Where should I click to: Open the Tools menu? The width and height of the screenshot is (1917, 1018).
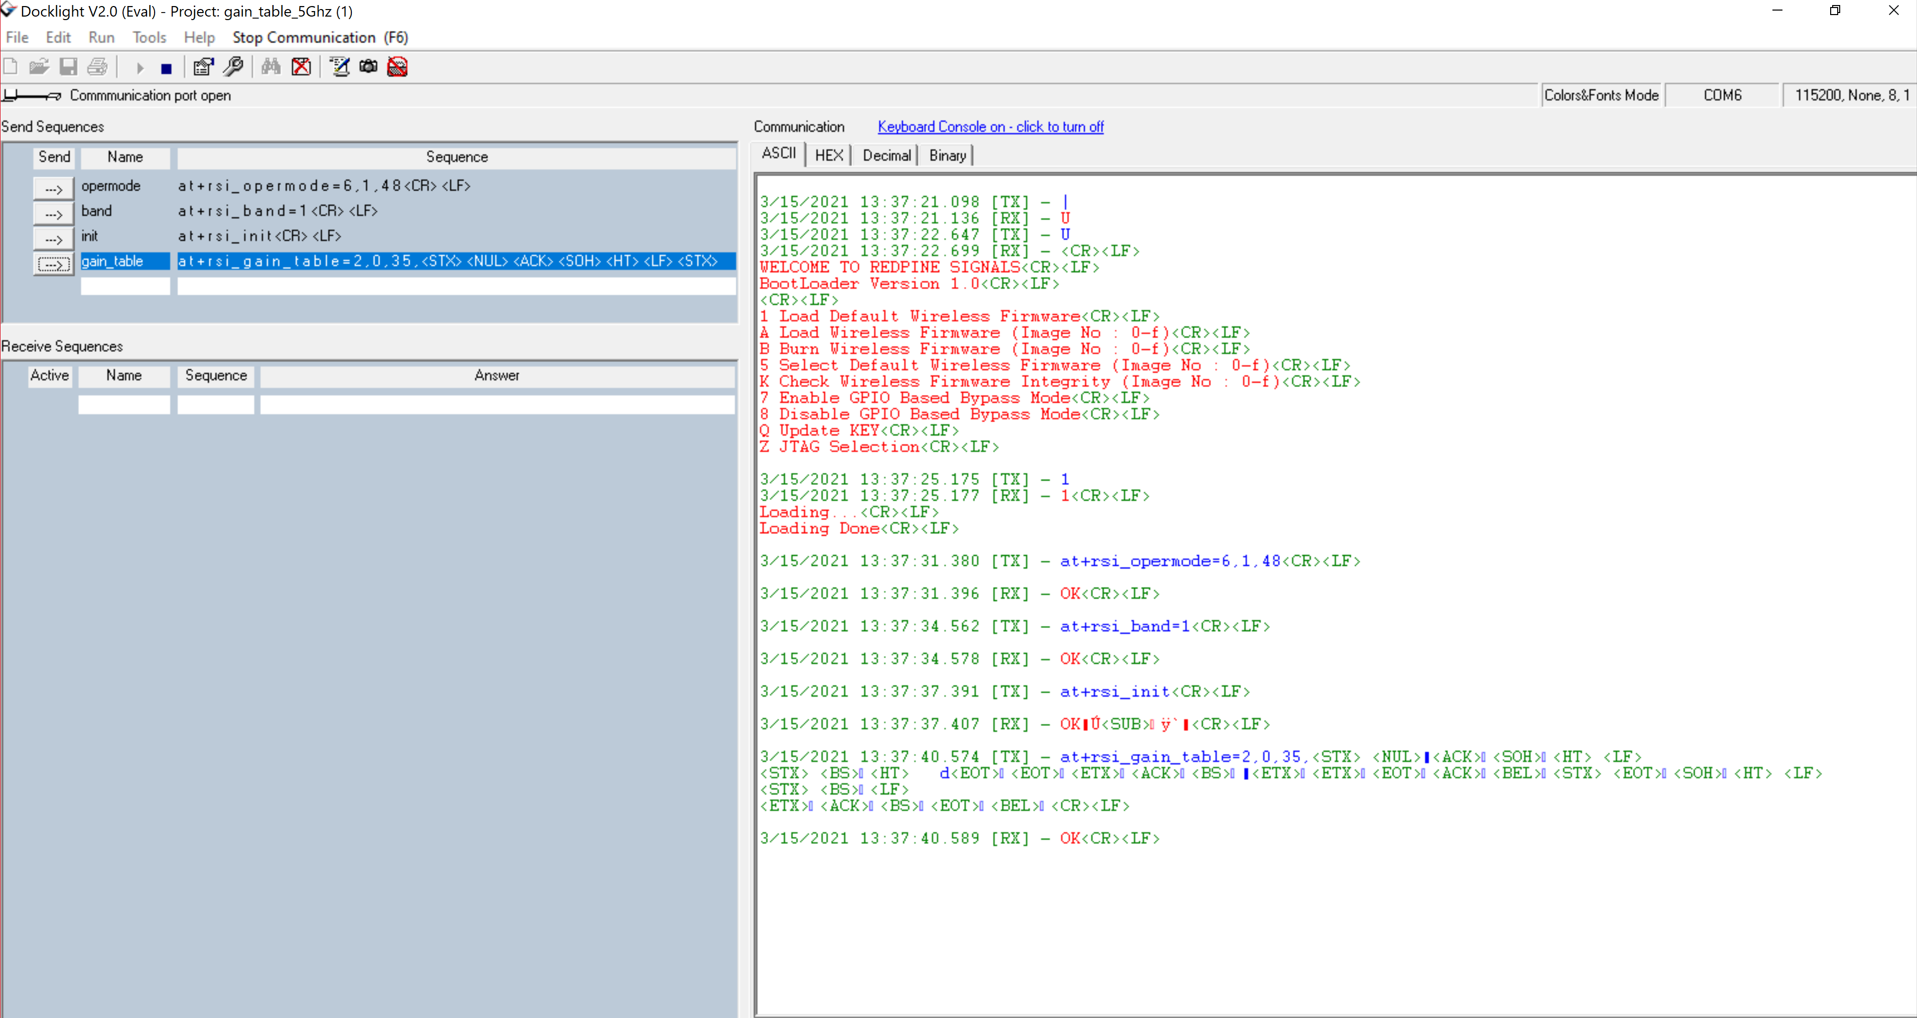149,37
